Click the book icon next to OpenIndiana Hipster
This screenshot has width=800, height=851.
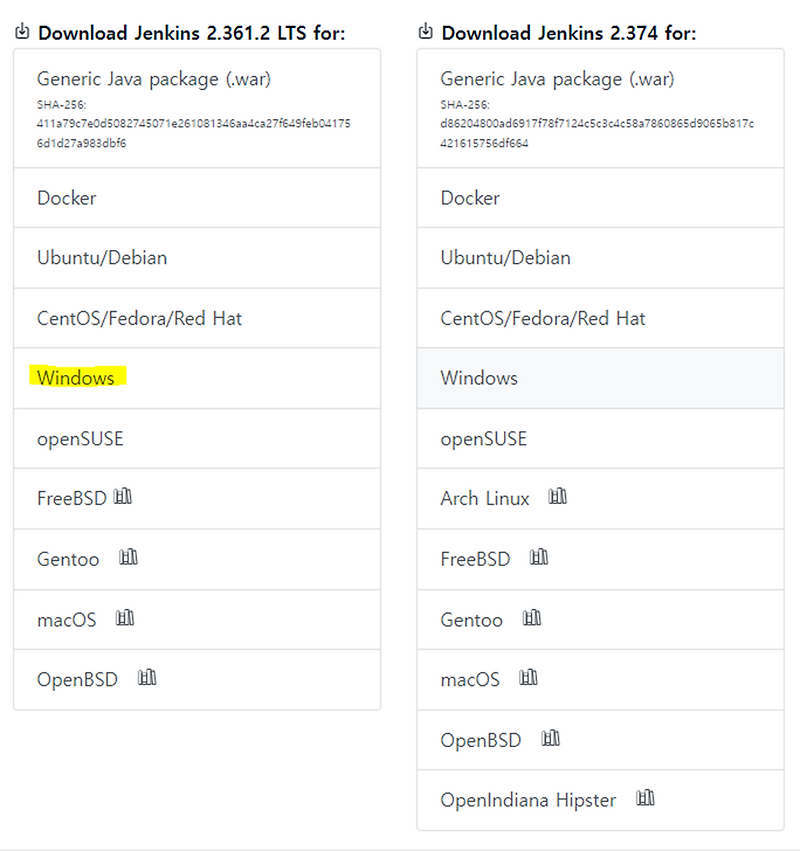pos(646,798)
